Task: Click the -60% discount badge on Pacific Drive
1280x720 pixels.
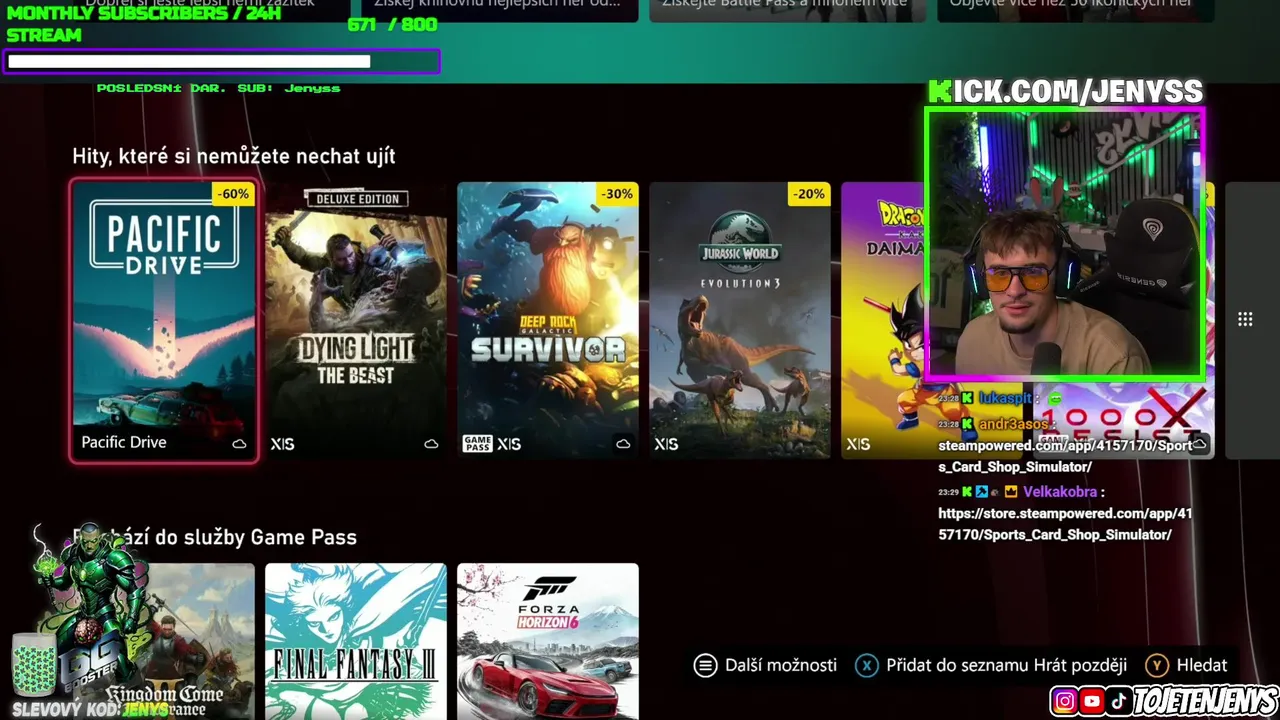Action: [x=233, y=194]
